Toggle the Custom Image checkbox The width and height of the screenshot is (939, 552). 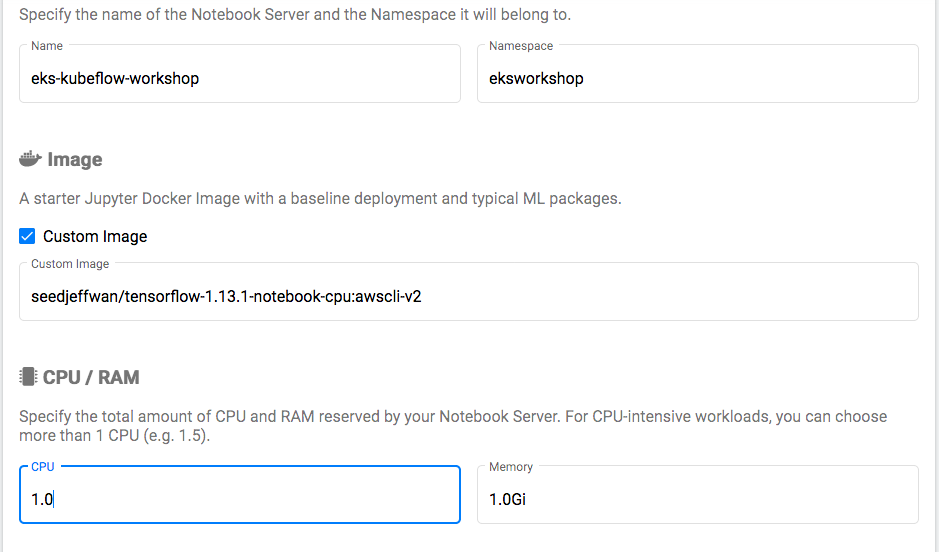tap(28, 237)
